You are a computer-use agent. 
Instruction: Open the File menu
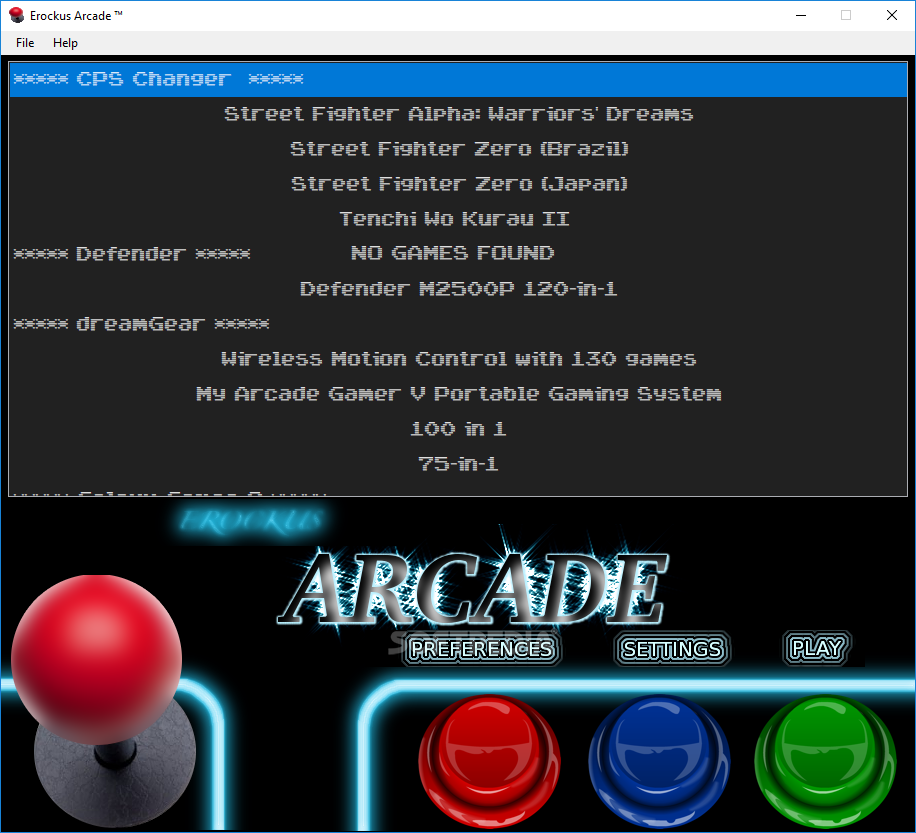click(x=25, y=43)
